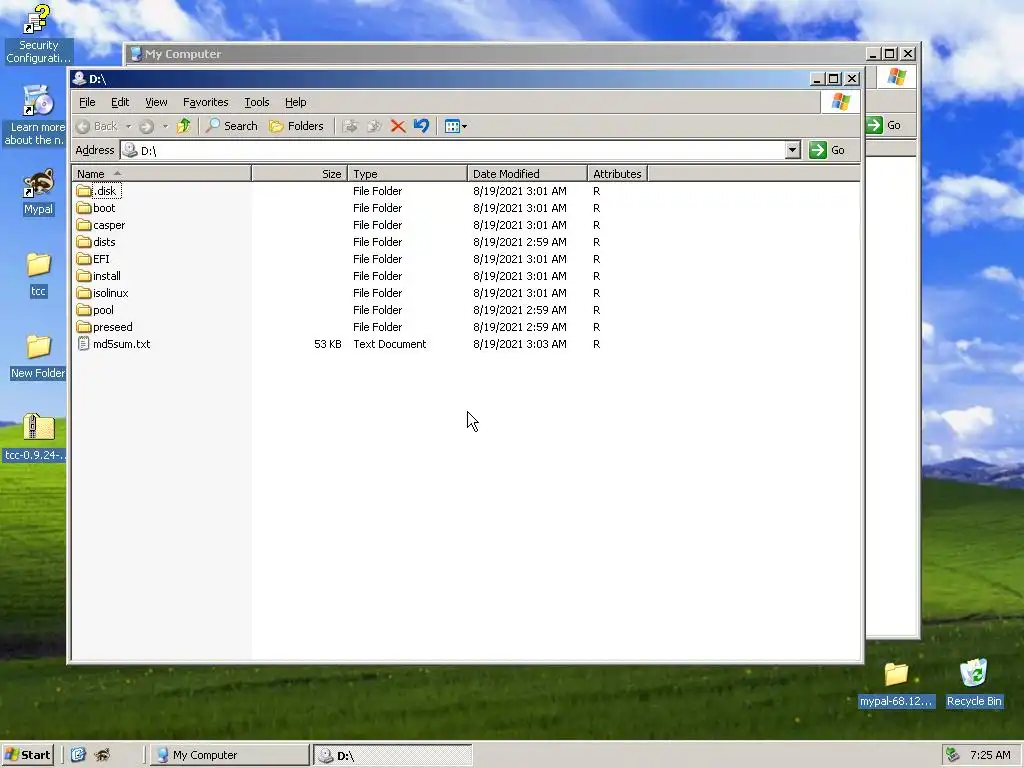Switch to My Computer taskbar button
The width and height of the screenshot is (1024, 768).
(x=229, y=755)
